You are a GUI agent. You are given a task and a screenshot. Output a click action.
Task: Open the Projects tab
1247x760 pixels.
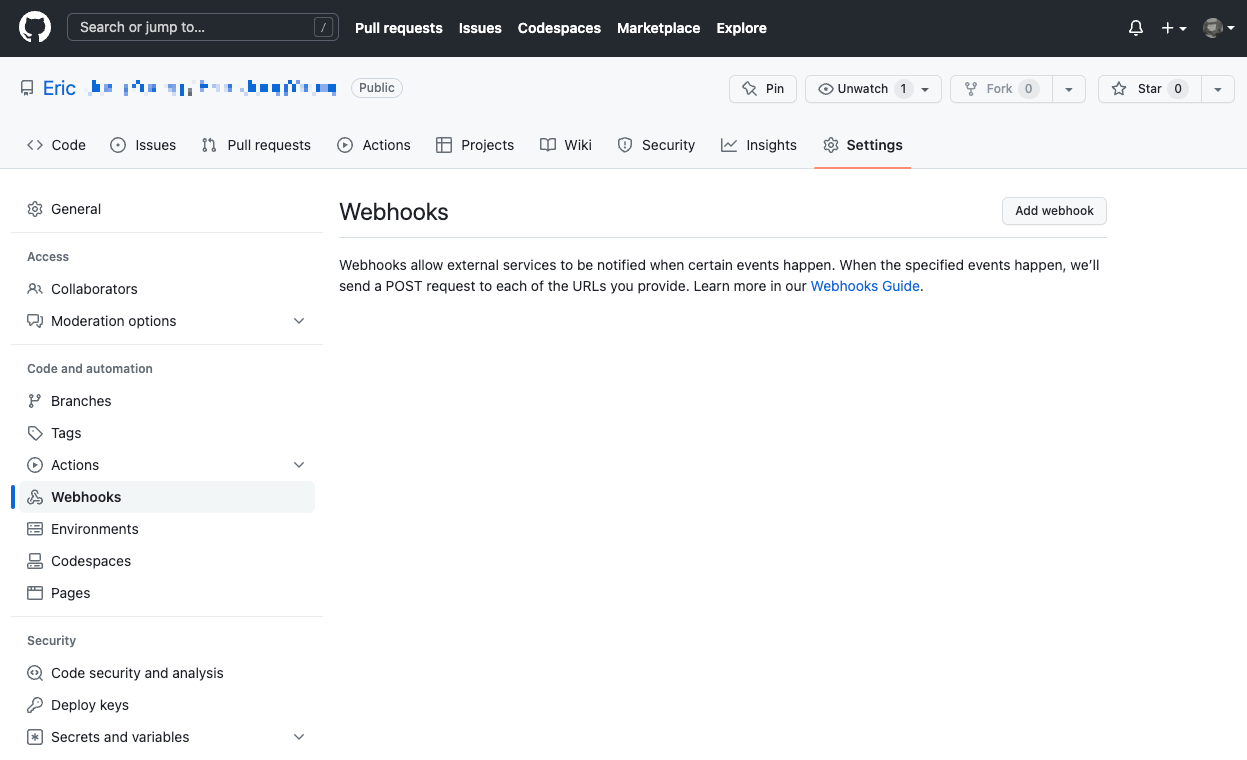tap(475, 145)
